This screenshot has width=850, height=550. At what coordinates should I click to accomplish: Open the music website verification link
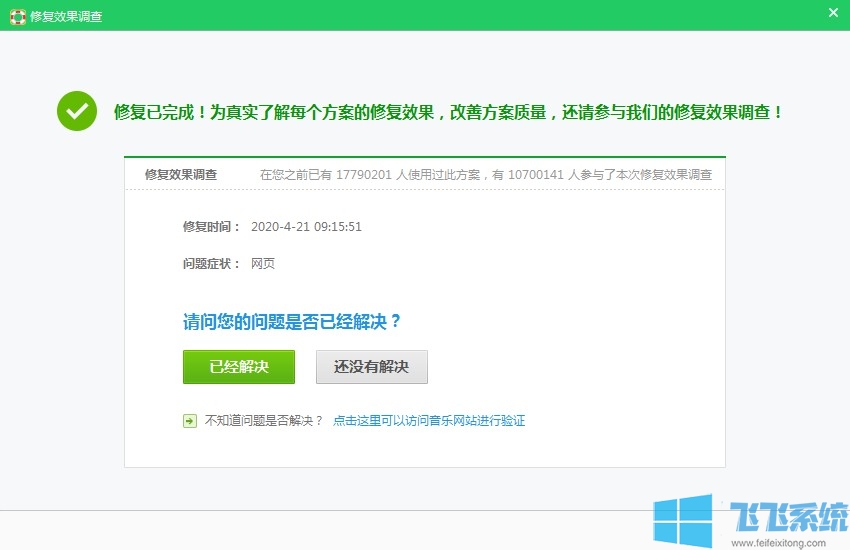point(429,421)
